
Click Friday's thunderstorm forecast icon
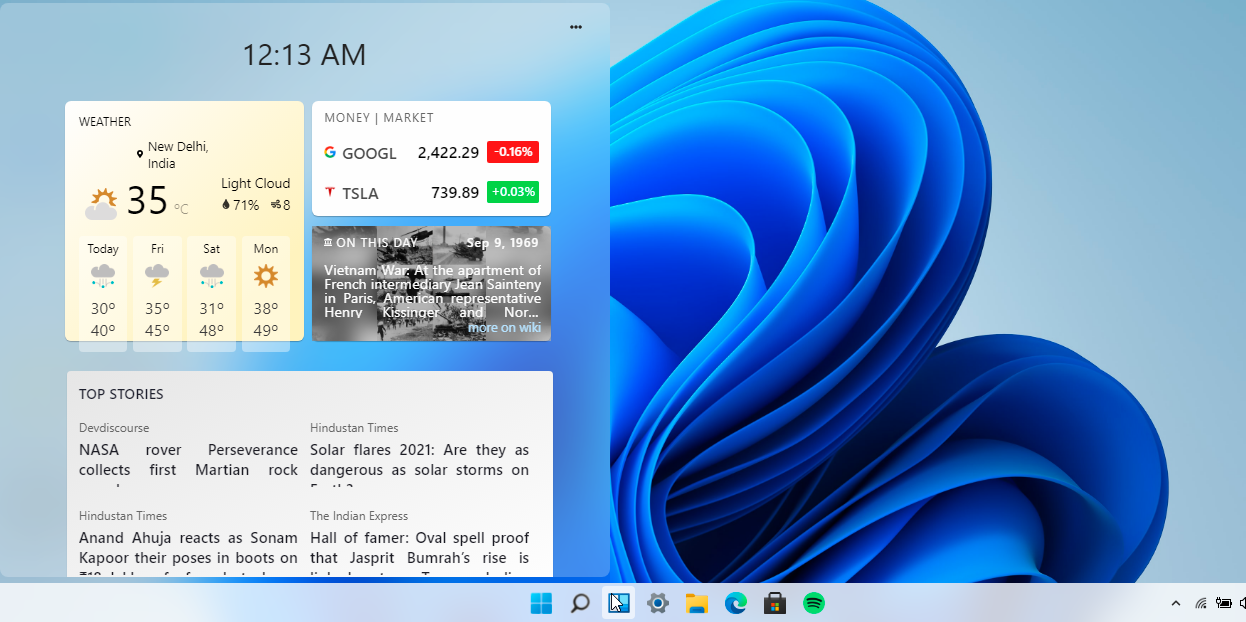click(x=157, y=275)
